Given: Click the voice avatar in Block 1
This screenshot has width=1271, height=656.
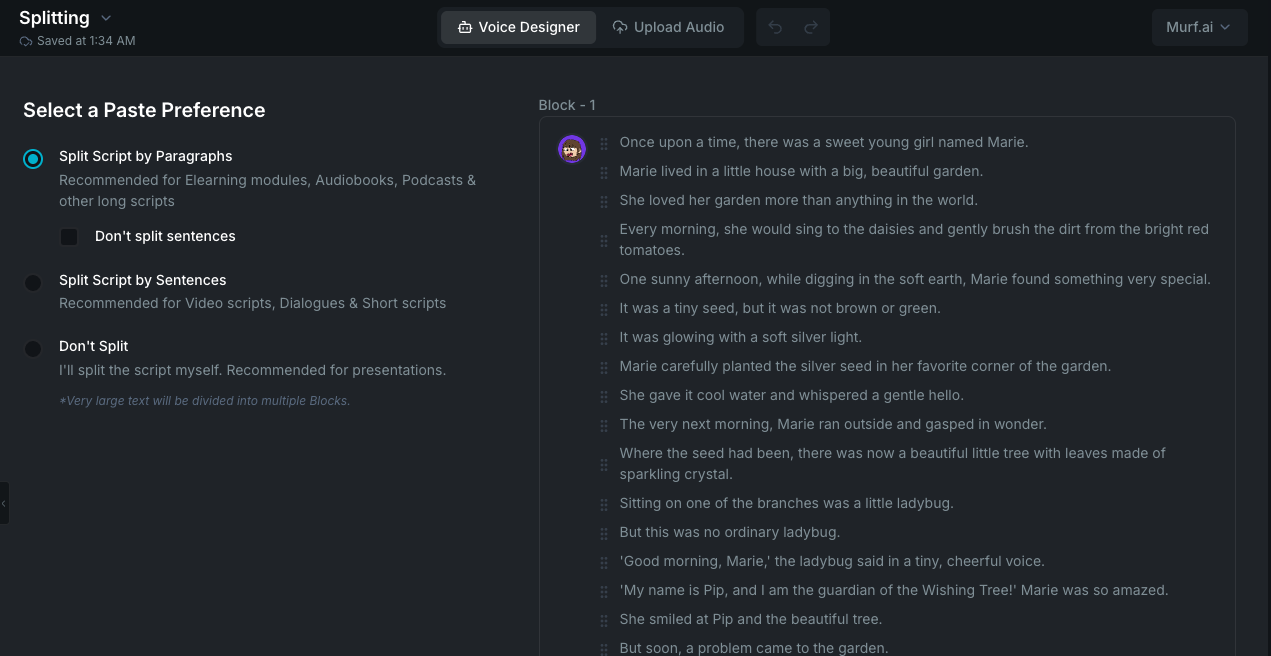Looking at the screenshot, I should point(572,150).
